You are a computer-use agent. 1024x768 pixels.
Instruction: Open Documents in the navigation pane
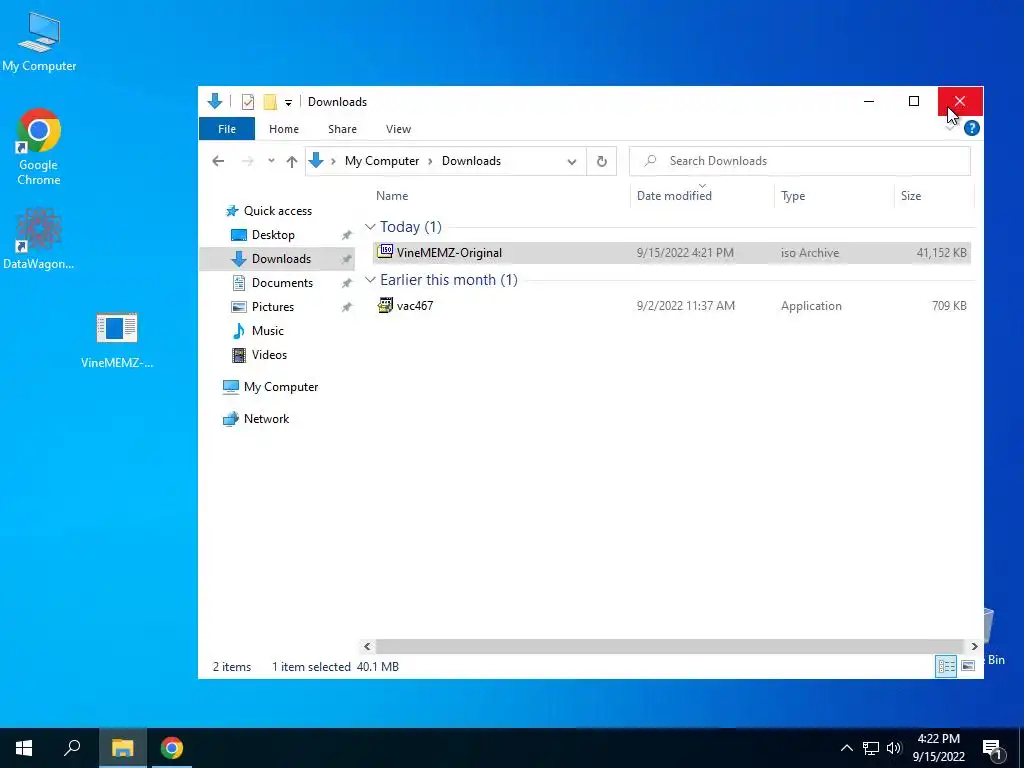[x=273, y=283]
